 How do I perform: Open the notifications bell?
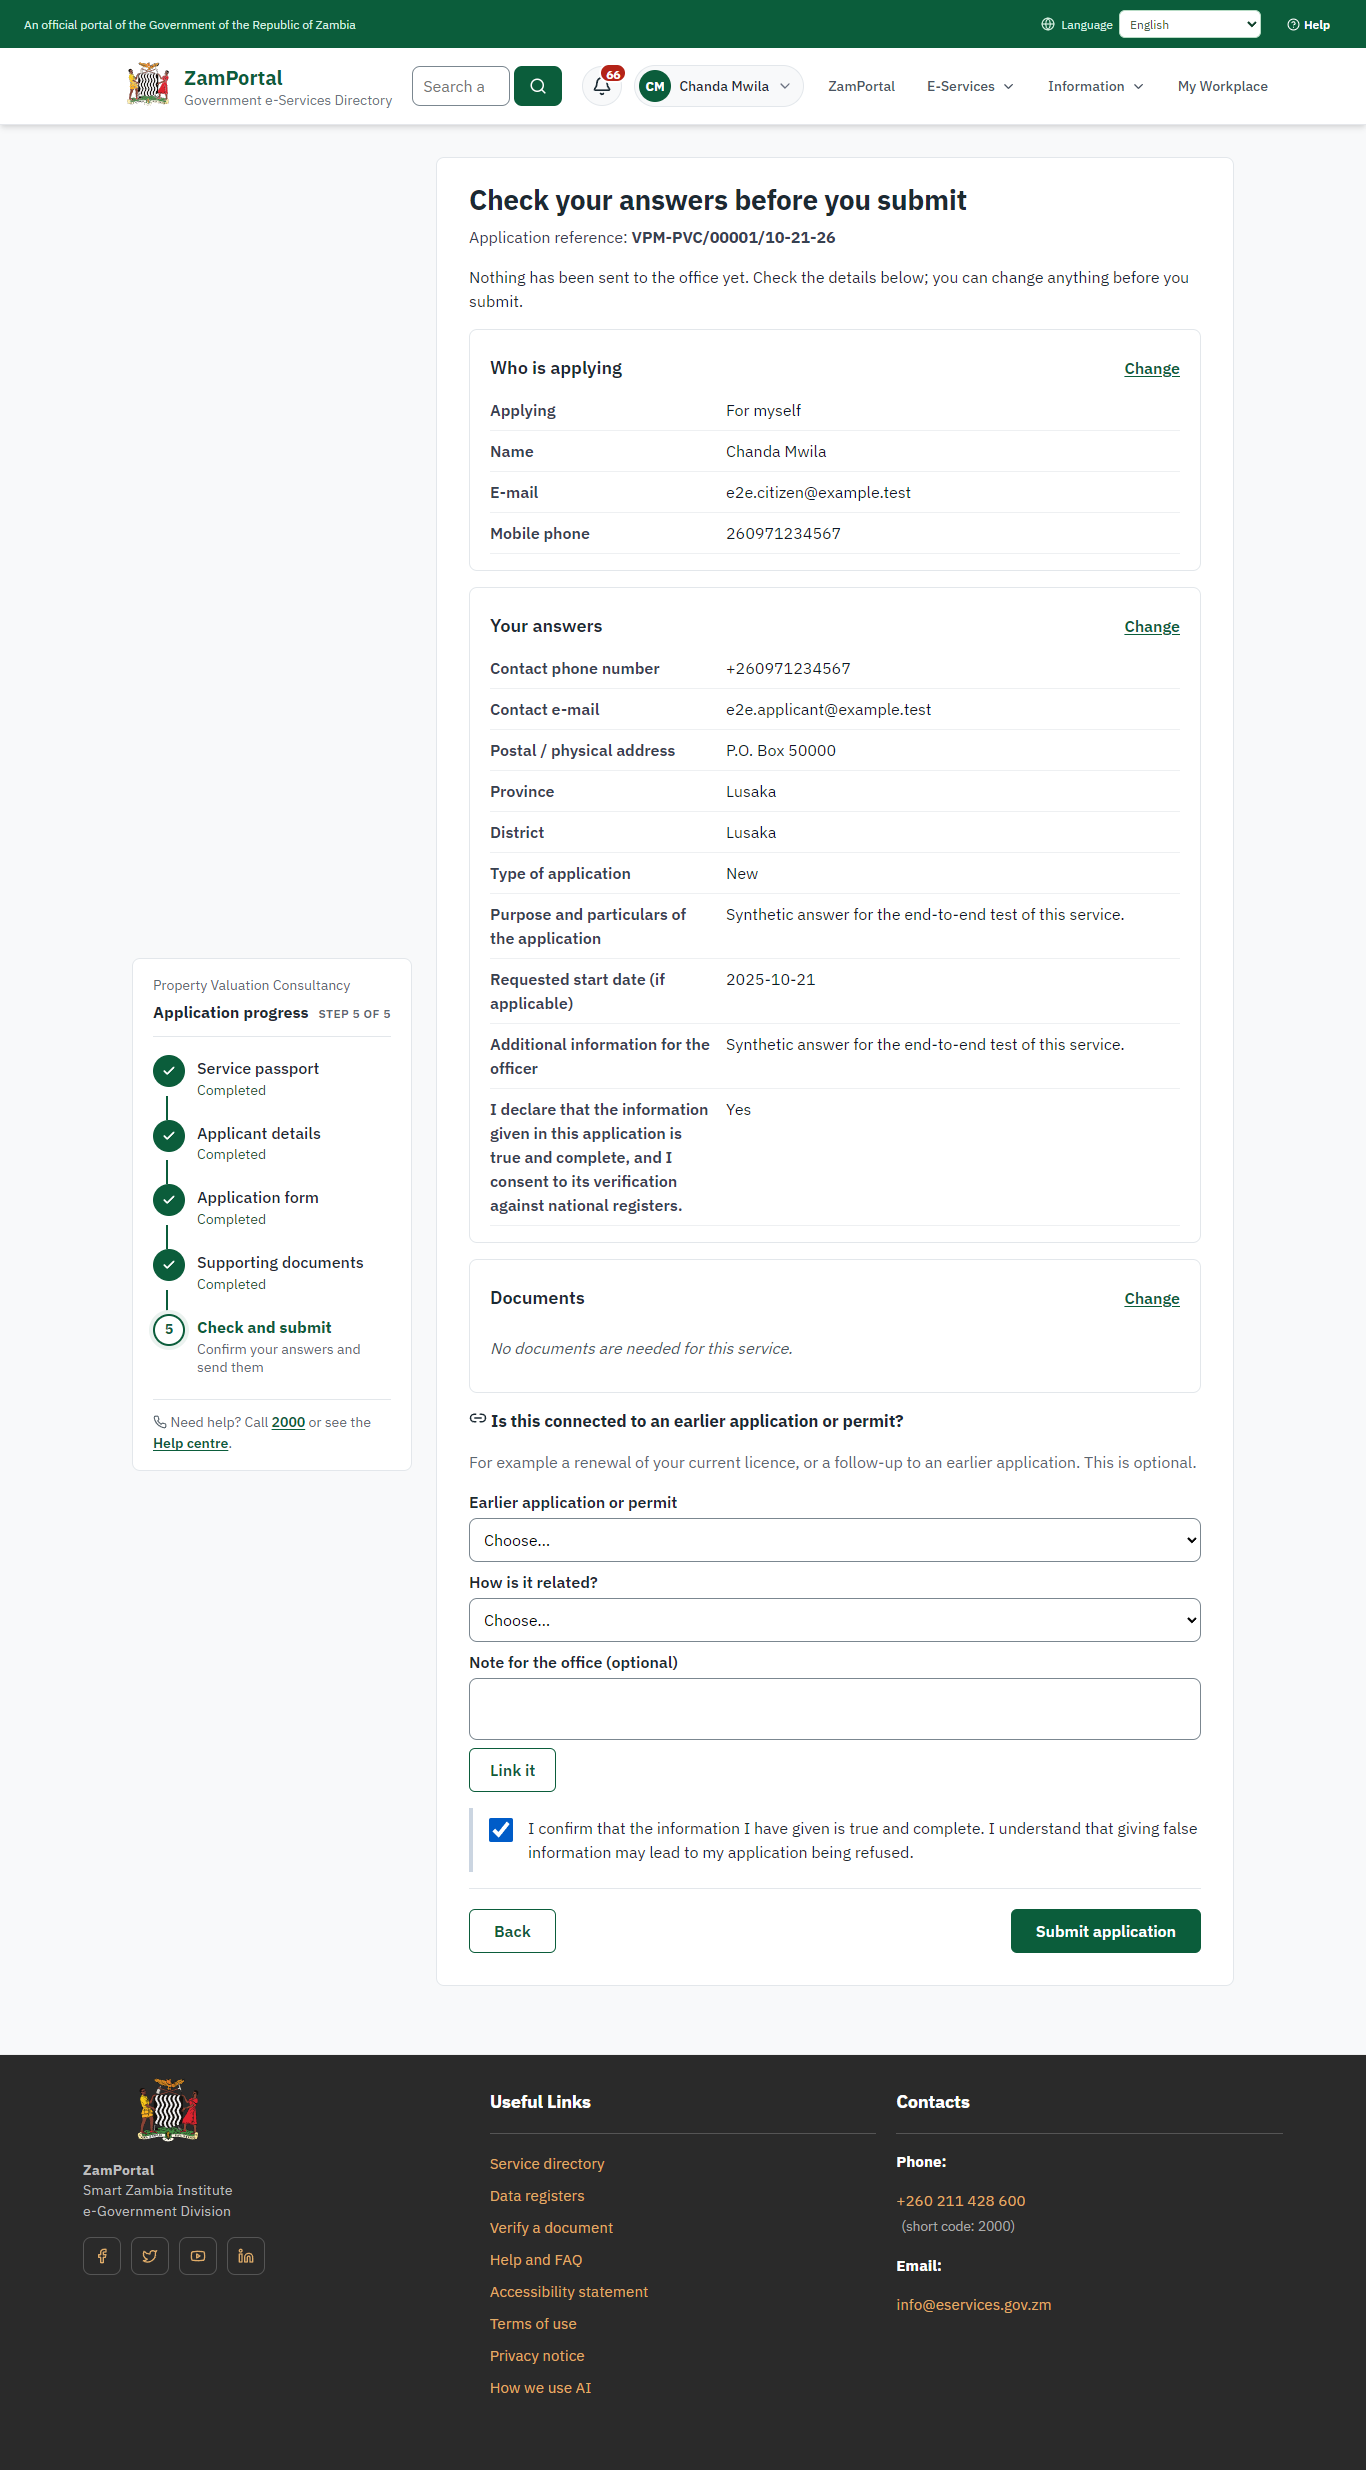[602, 86]
